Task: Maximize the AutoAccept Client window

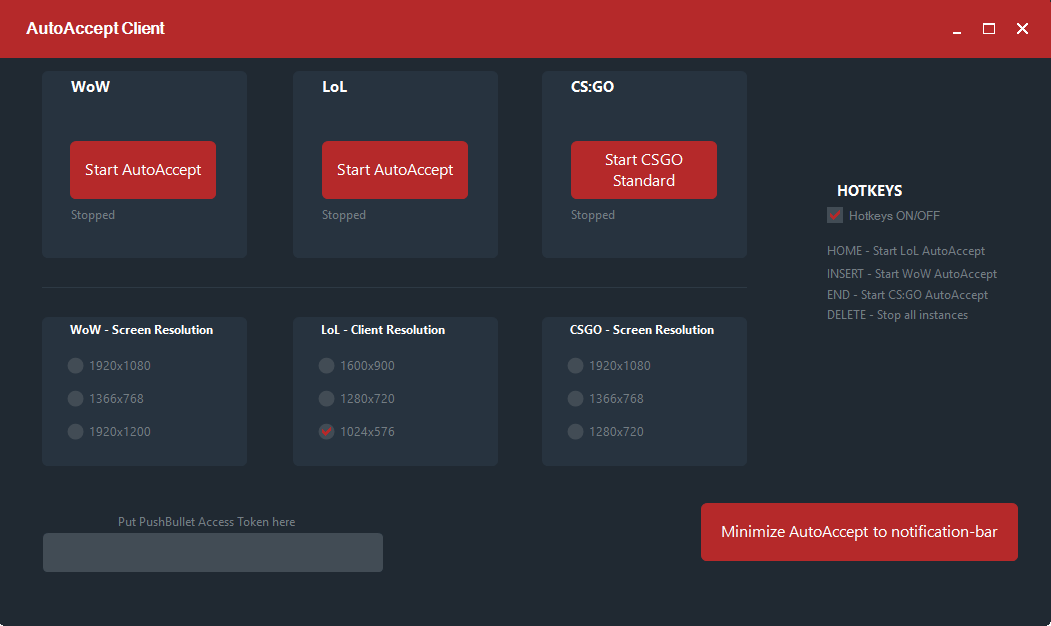Action: pyautogui.click(x=989, y=29)
